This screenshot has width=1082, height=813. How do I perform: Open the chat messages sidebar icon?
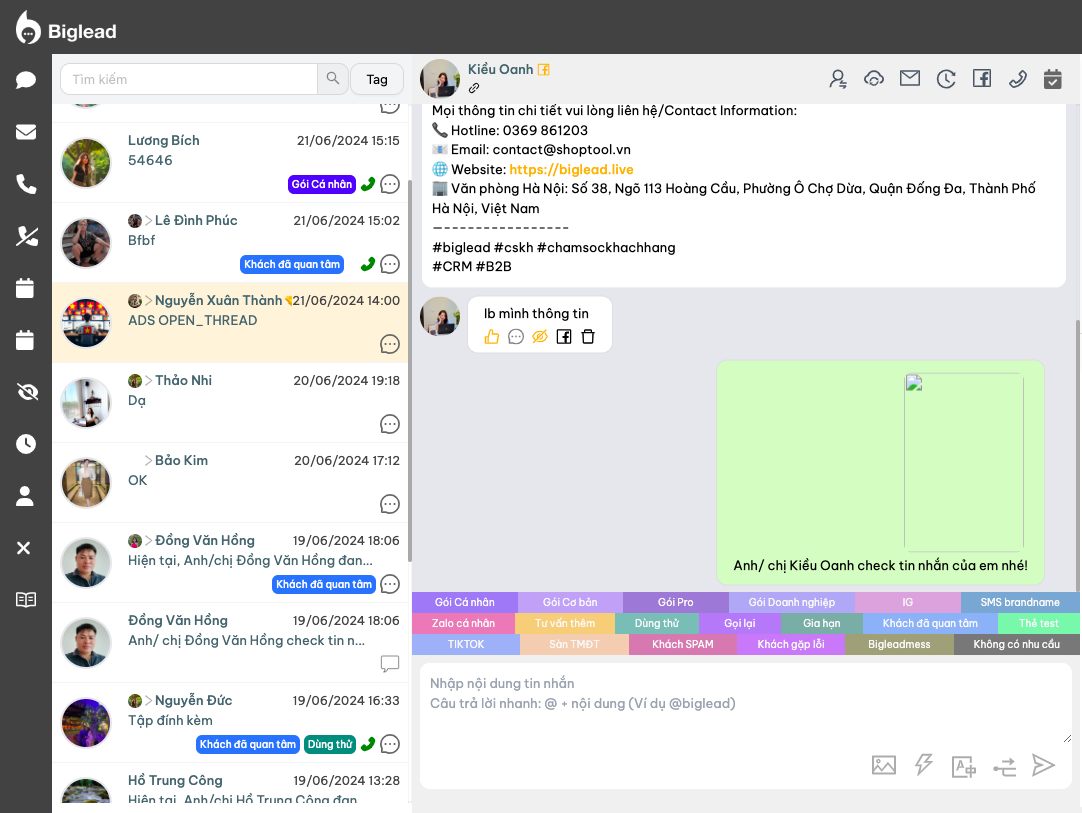click(26, 81)
